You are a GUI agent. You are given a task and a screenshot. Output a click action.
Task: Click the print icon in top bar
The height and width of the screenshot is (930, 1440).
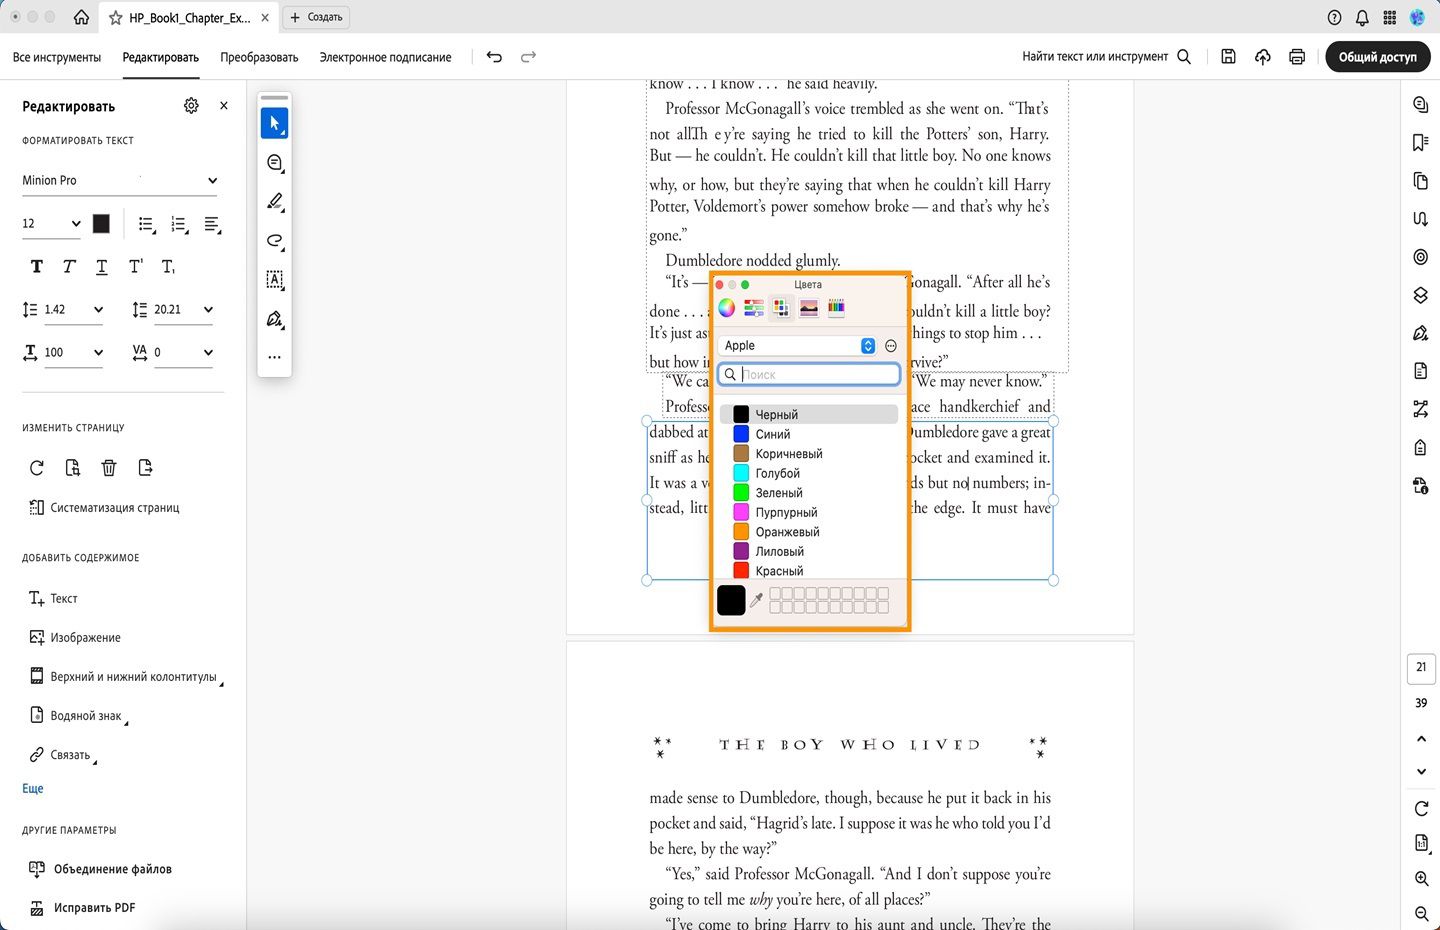coord(1297,57)
